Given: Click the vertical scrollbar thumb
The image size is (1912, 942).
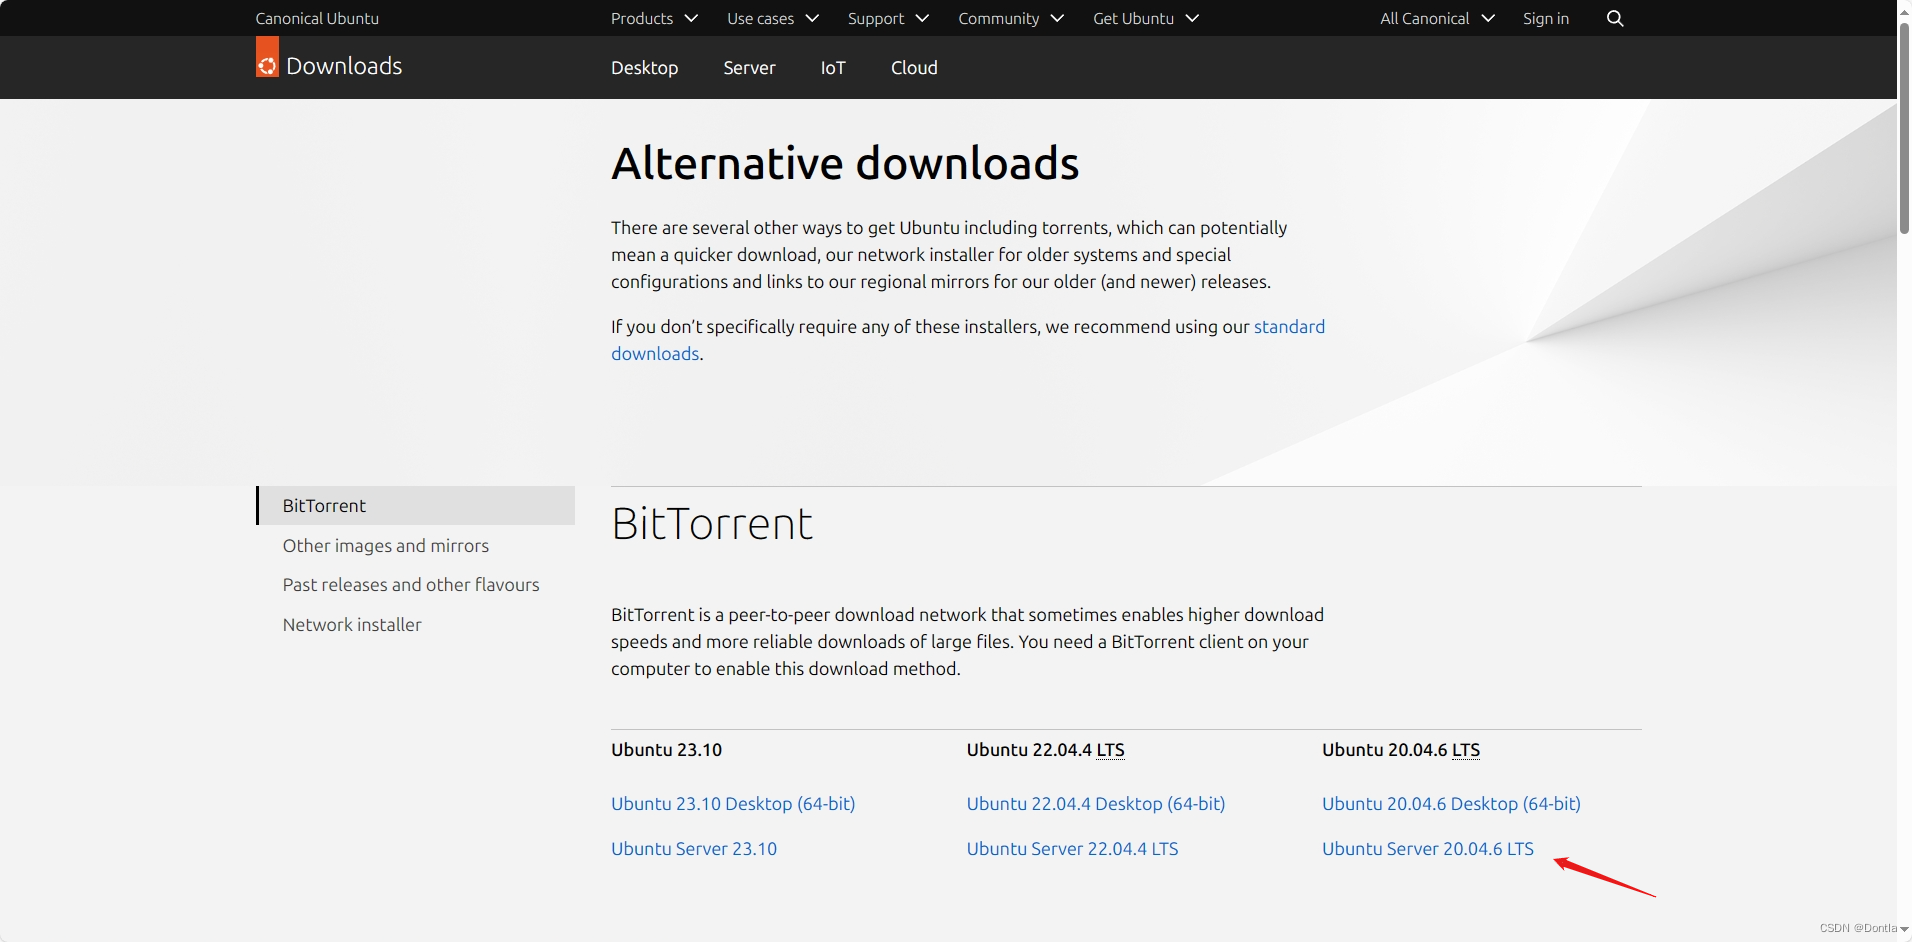Looking at the screenshot, I should 1904,127.
